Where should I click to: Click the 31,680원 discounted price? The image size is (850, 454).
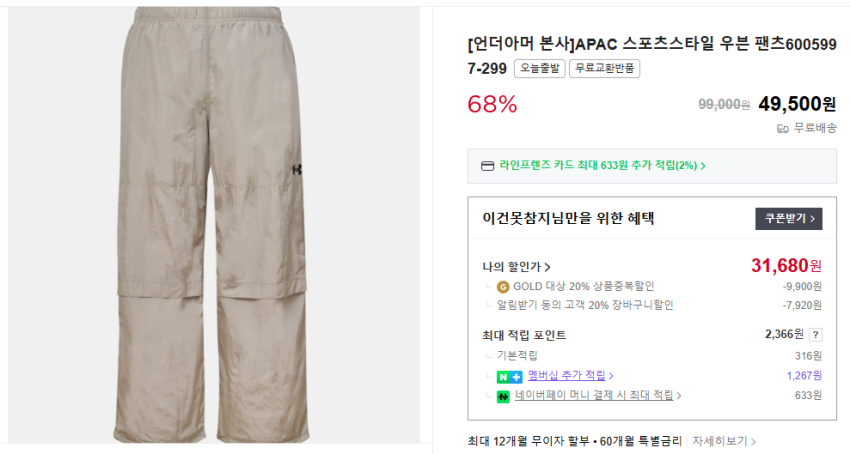click(786, 265)
